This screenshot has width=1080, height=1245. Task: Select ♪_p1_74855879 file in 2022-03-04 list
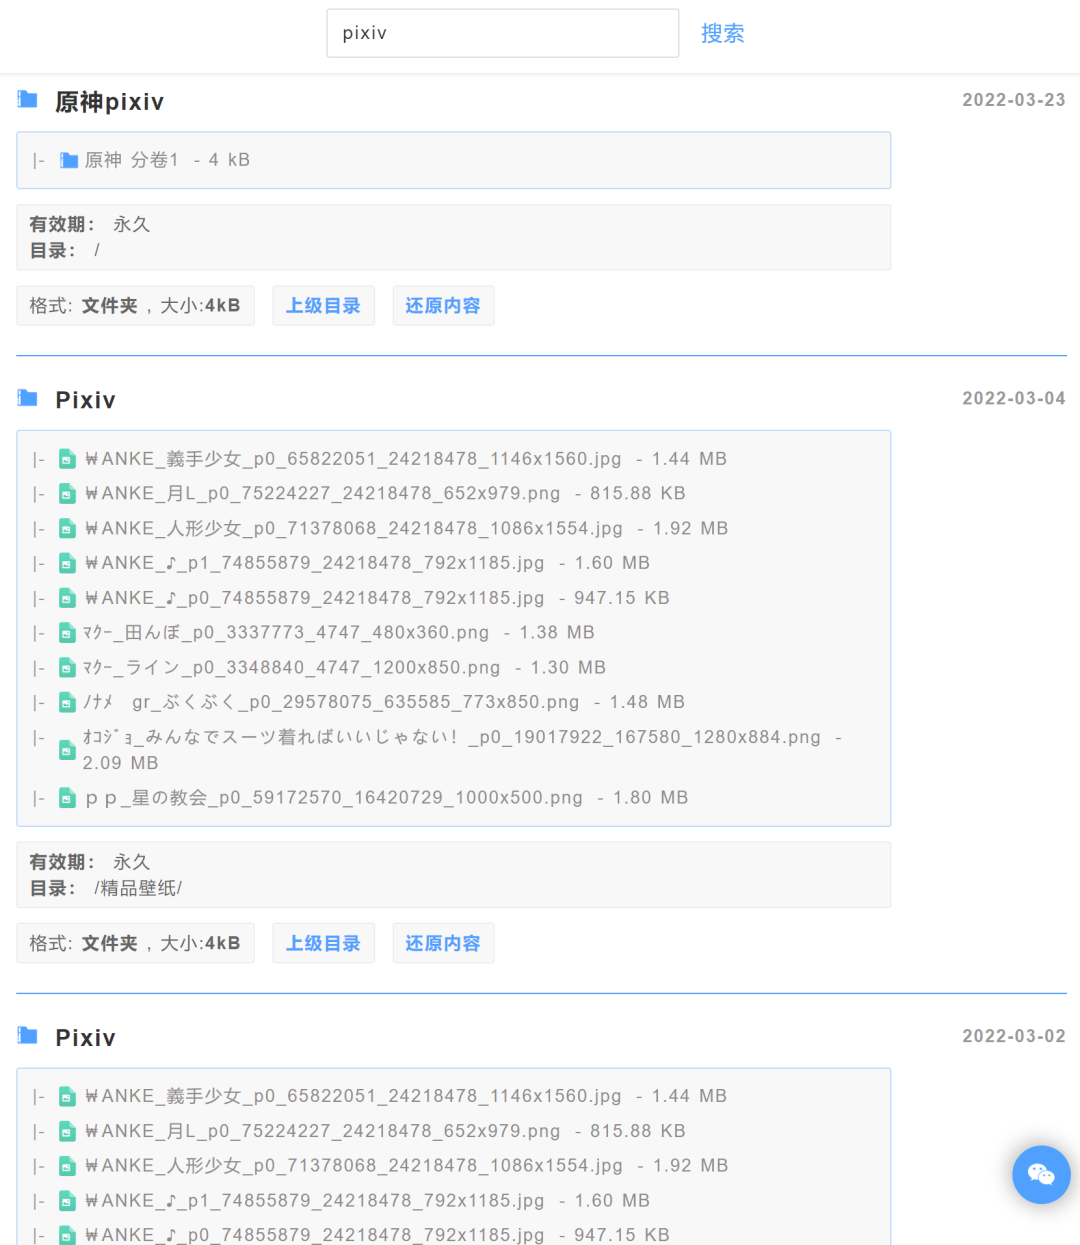314,563
